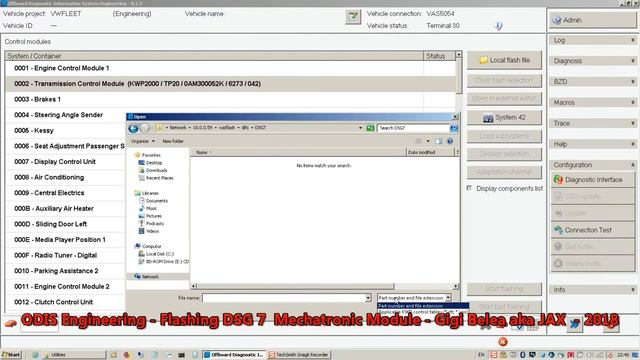Screen dimensions: 640x360
Task: Toggle the preview pane icon
Action: (x=439, y=141)
